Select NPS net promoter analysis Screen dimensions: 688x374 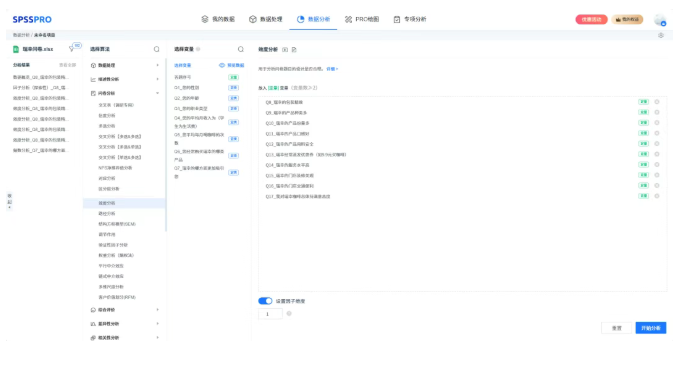coord(115,168)
